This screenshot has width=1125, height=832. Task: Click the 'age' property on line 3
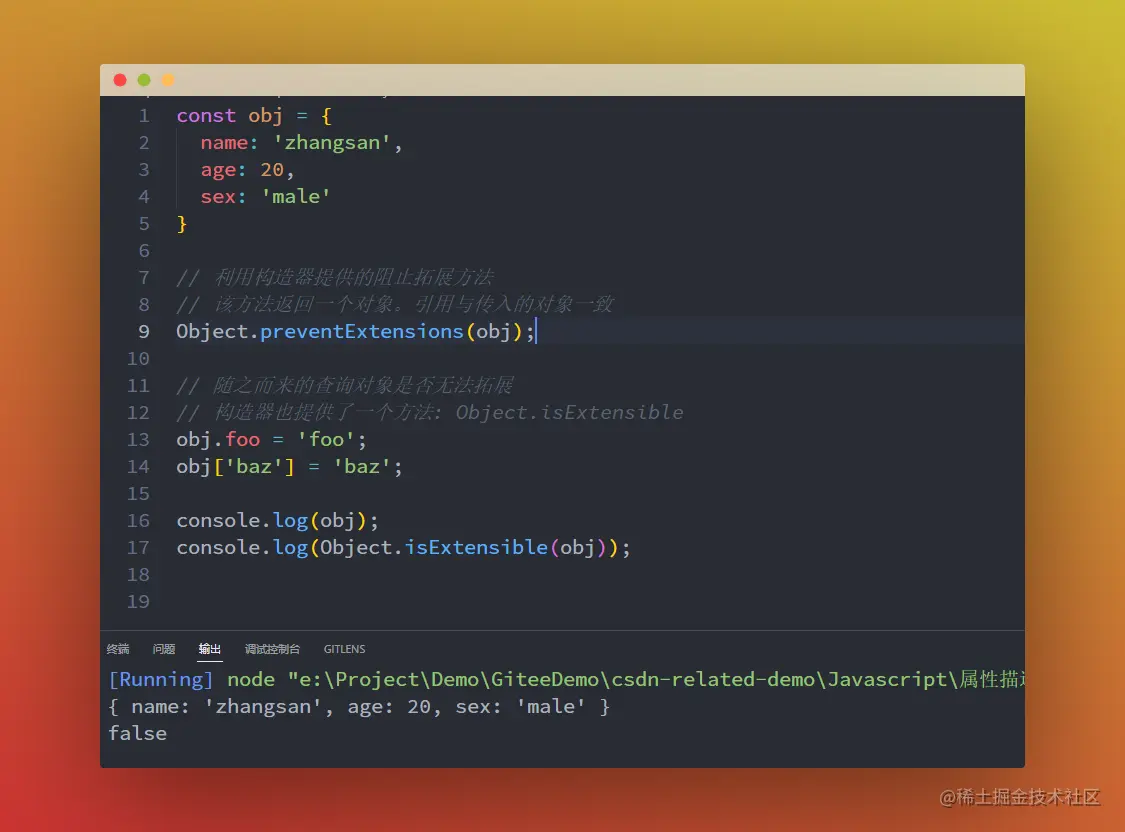pyautogui.click(x=218, y=170)
